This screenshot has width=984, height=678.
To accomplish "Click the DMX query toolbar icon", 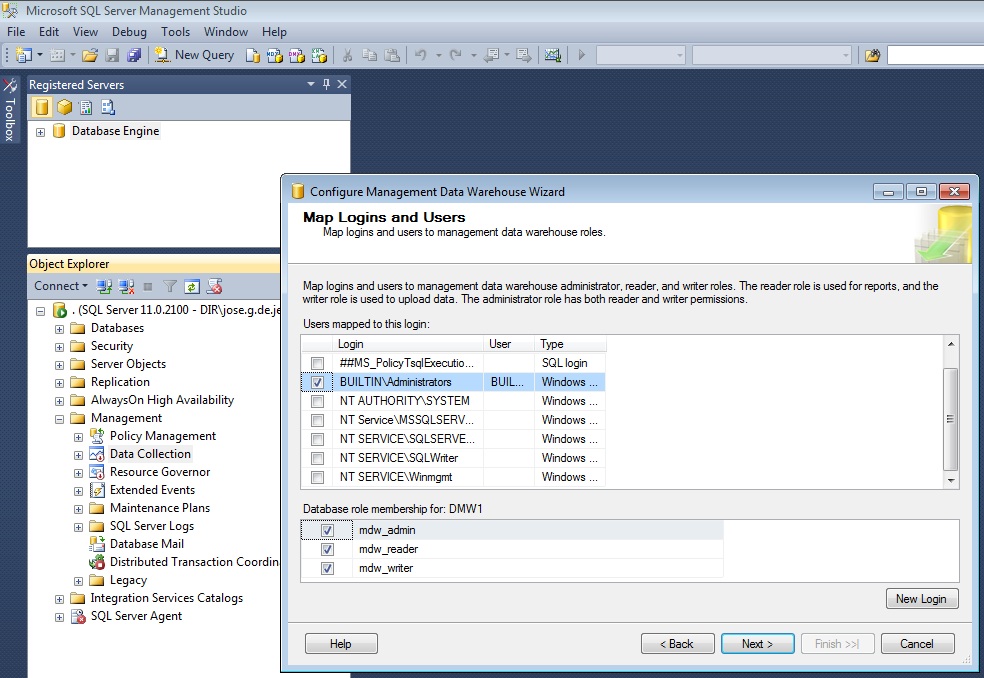I will pyautogui.click(x=296, y=55).
